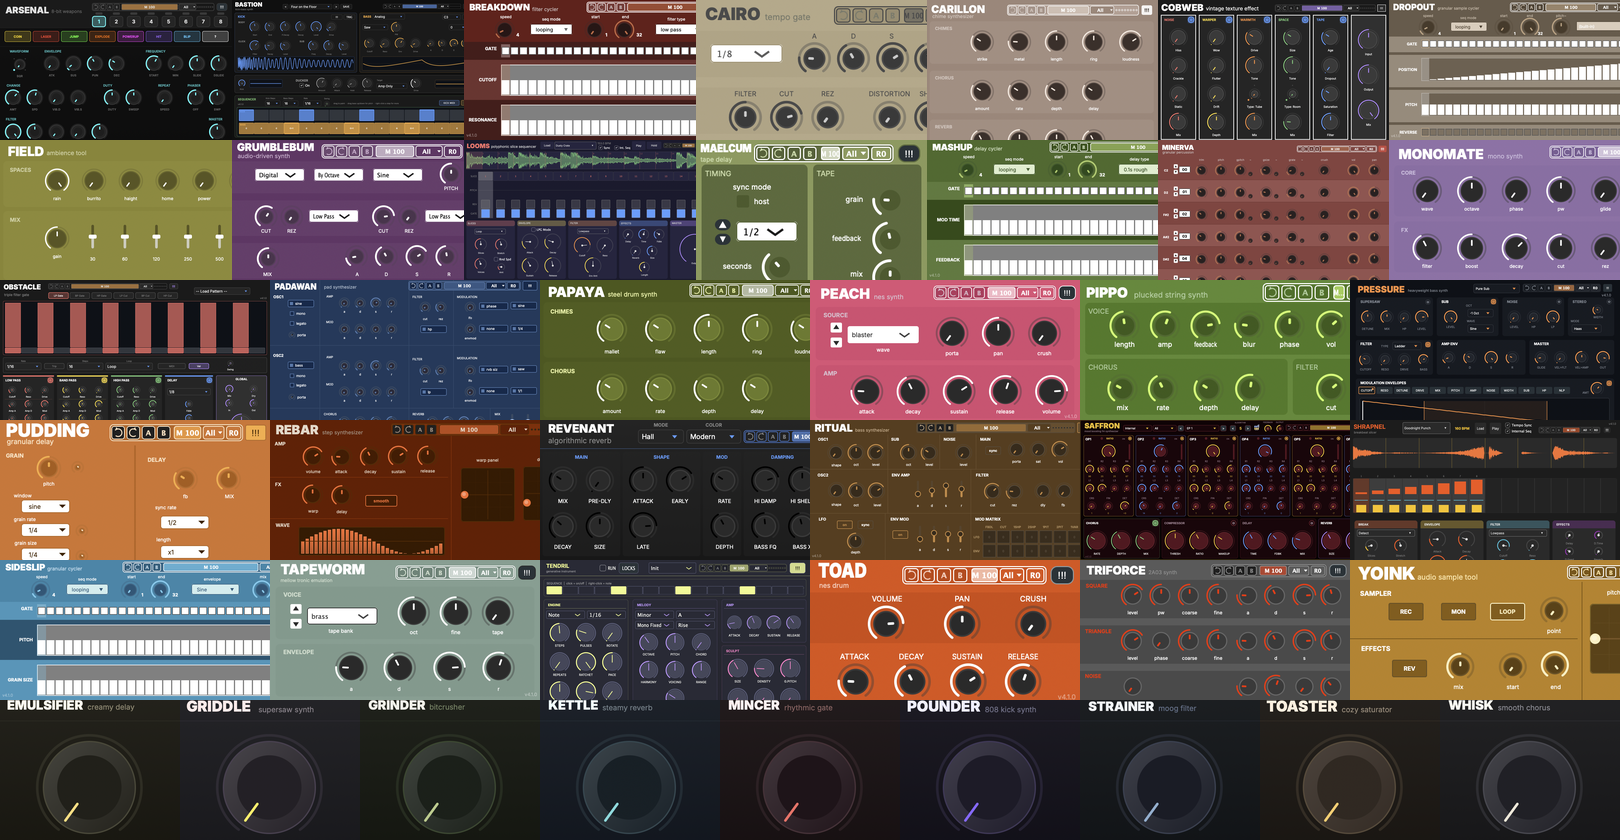Toggle the first Gate step in Breakdown
Viewport: 1620px width, 840px height.
(506, 49)
